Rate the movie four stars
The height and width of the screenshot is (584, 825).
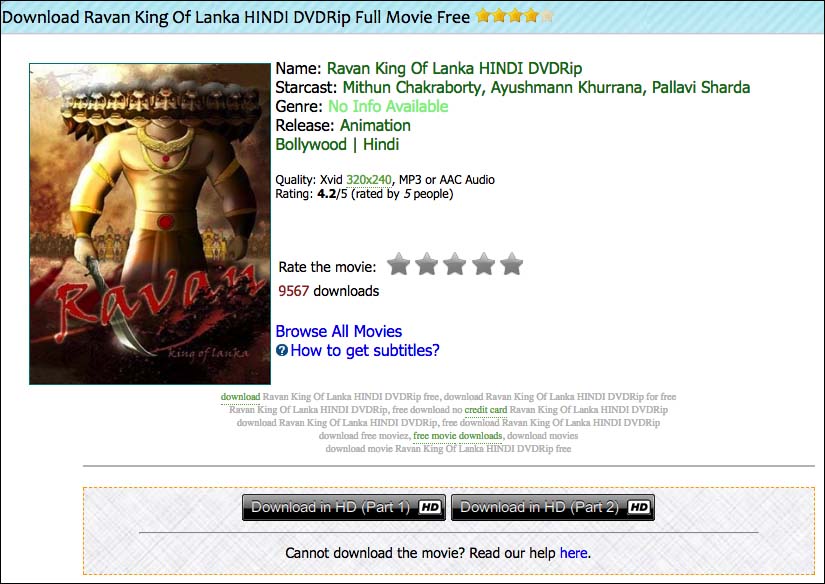(483, 264)
